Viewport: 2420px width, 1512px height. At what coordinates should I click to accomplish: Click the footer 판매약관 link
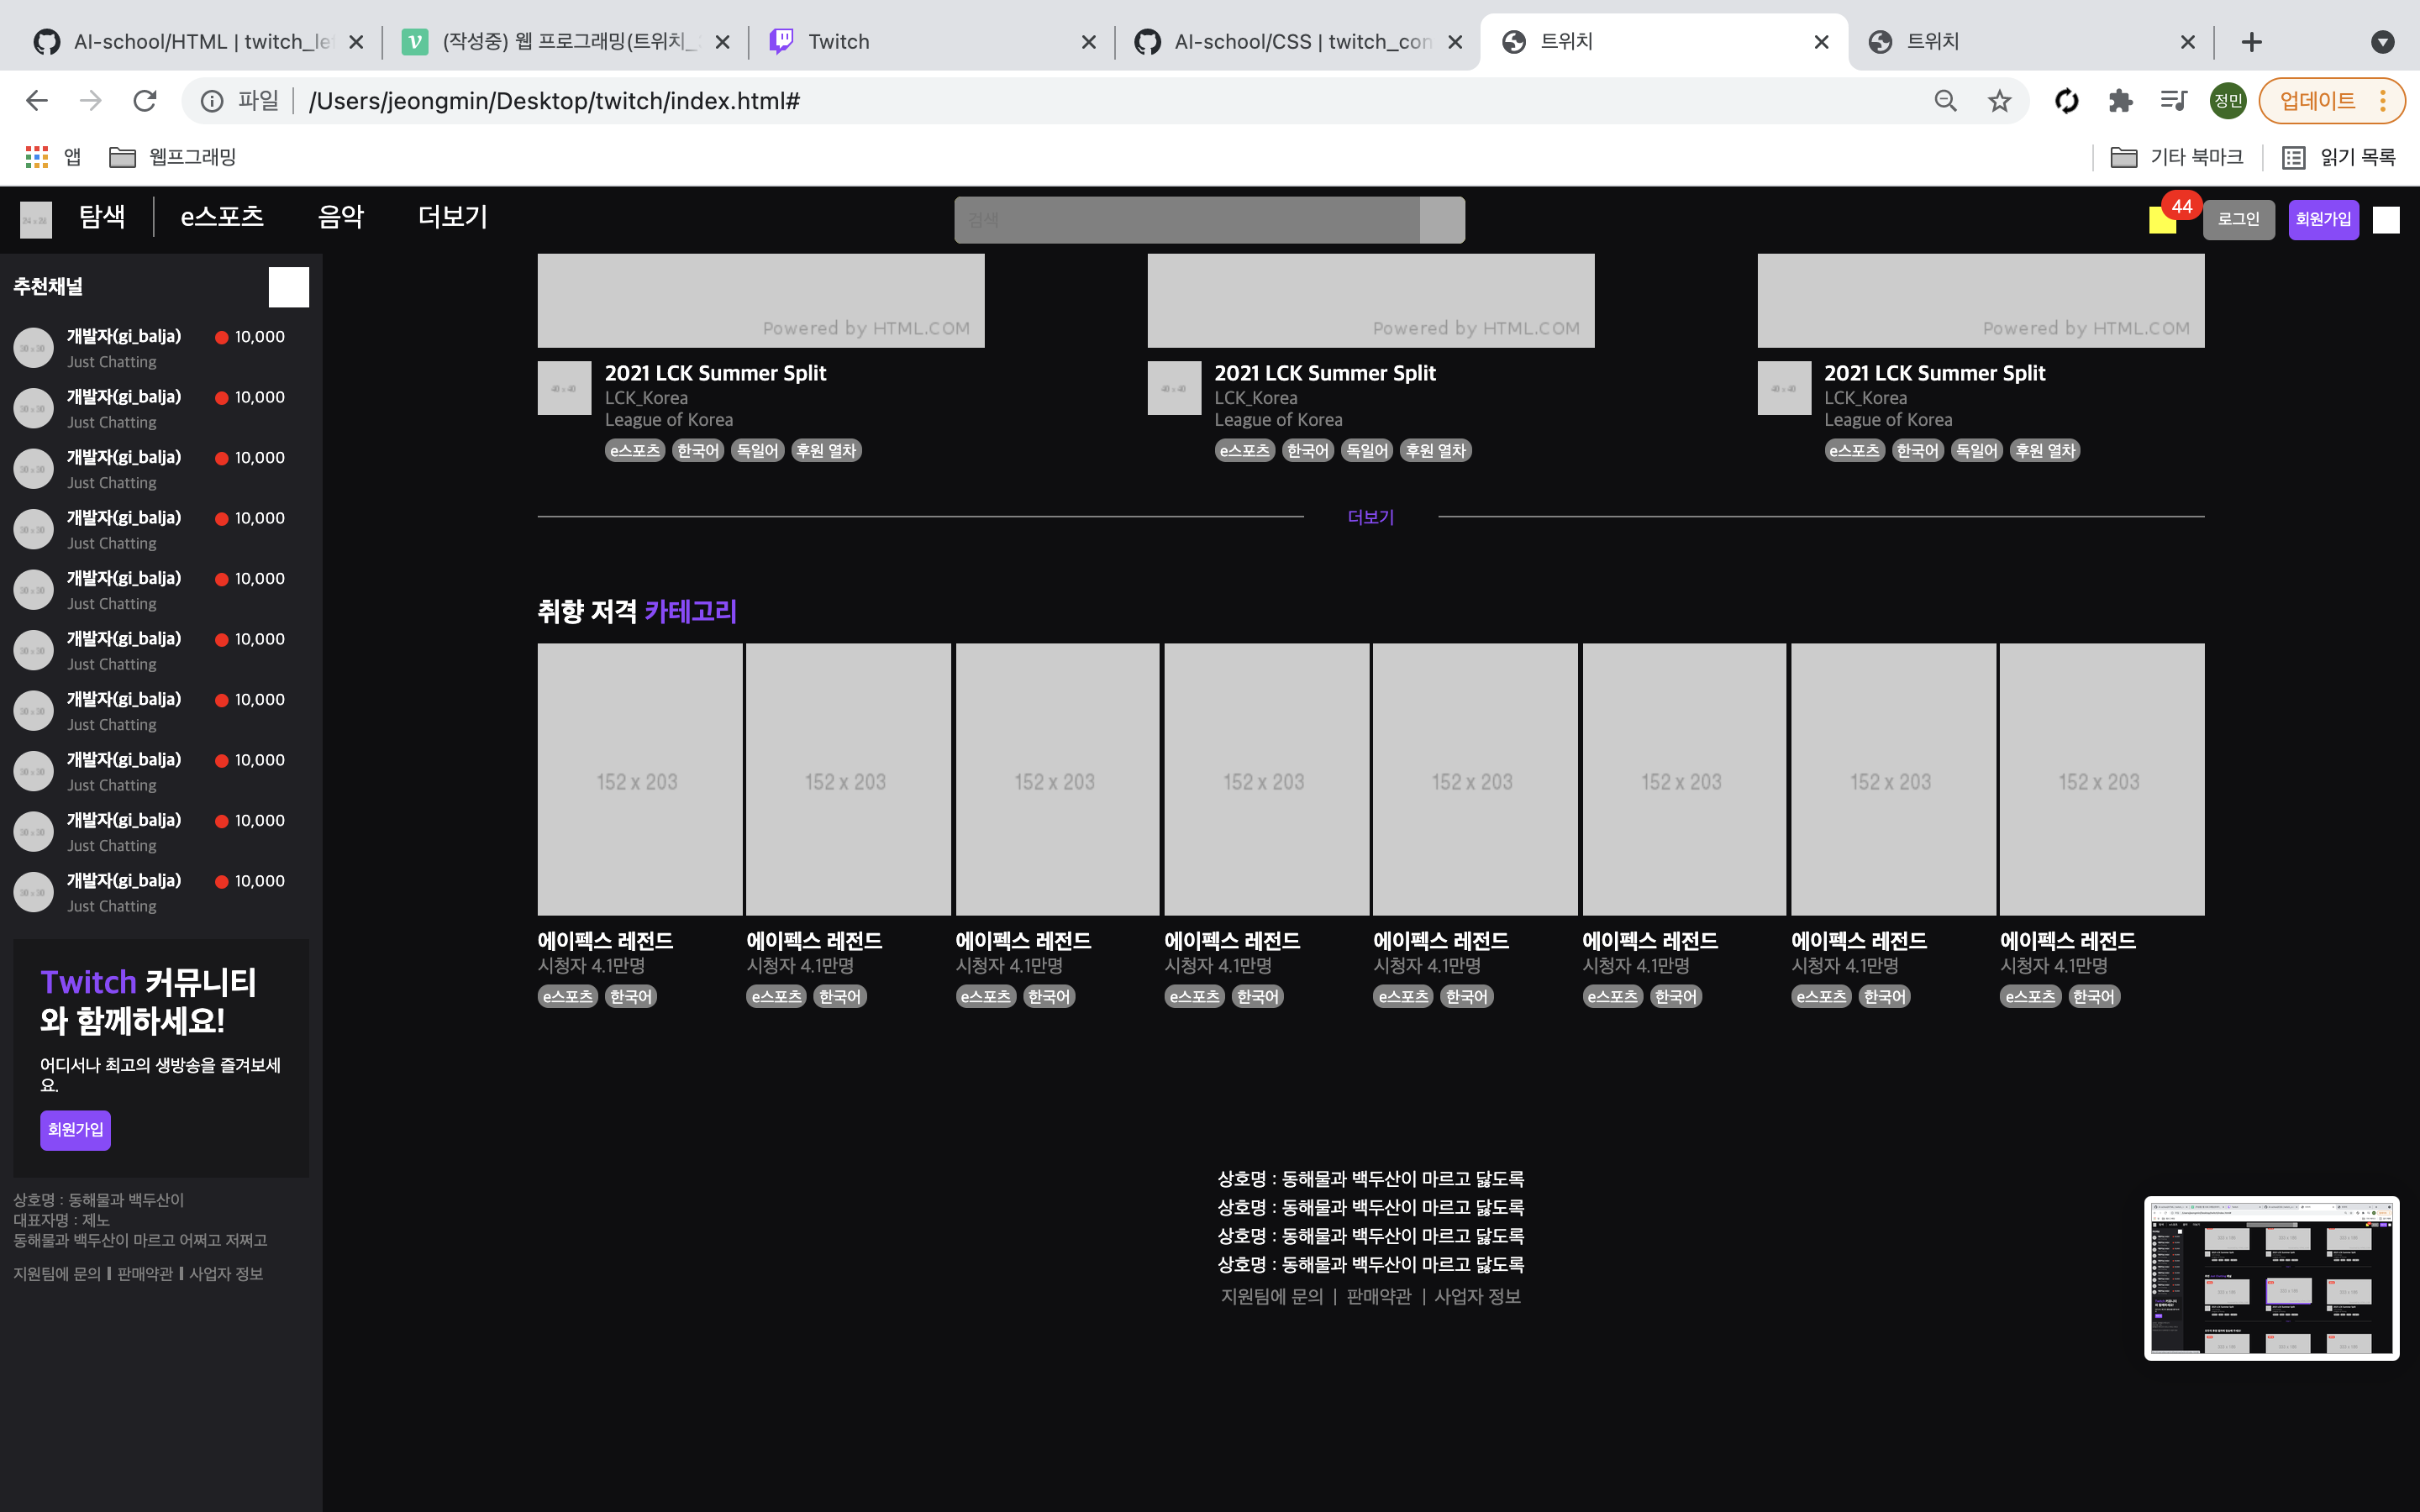[x=1378, y=1297]
